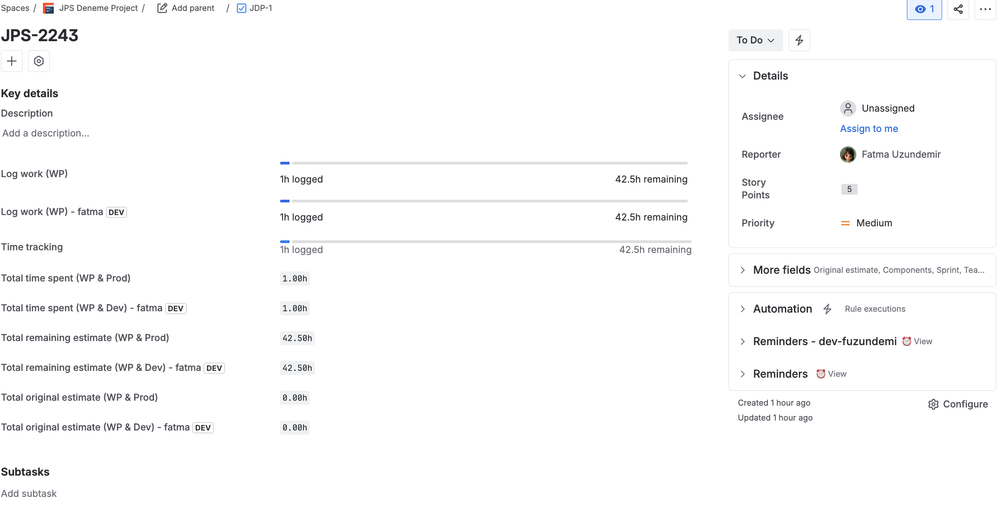Open the more actions ellipsis menu
This screenshot has height=506, width=999.
click(x=985, y=9)
